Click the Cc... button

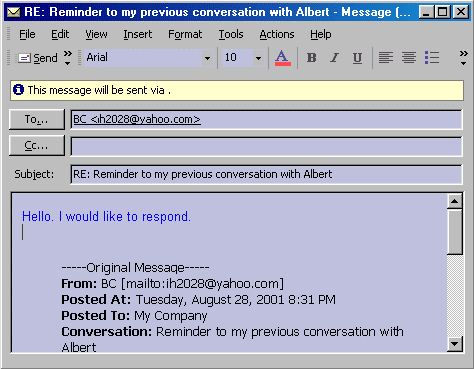(37, 145)
